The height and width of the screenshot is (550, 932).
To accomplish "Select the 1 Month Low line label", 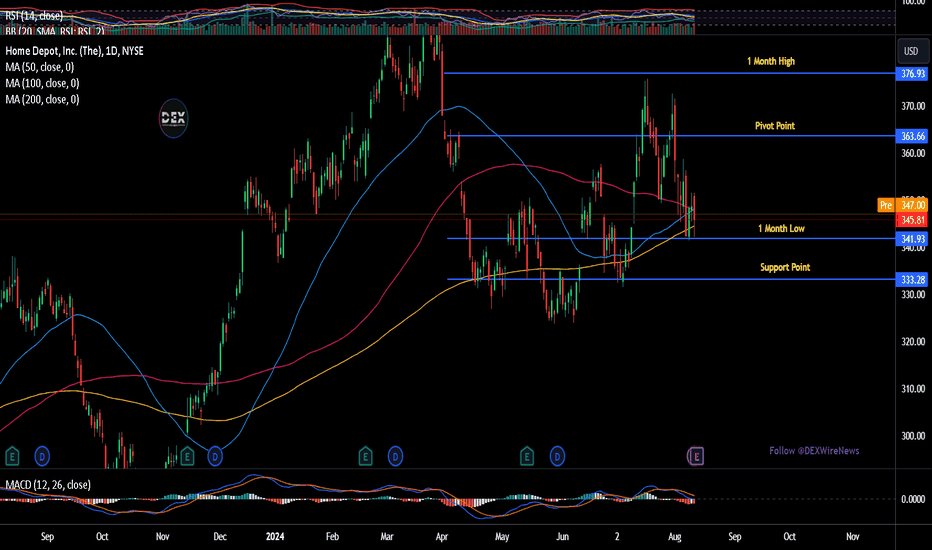I will (x=781, y=229).
